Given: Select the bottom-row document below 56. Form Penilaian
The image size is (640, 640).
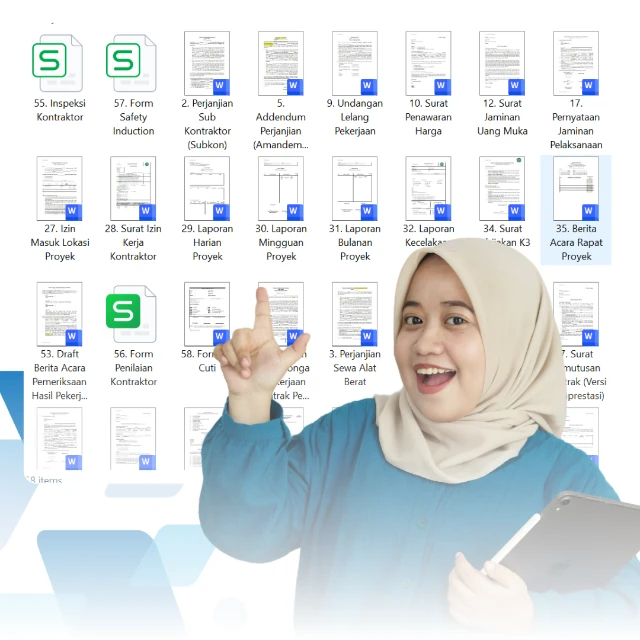Looking at the screenshot, I should coord(133,438).
